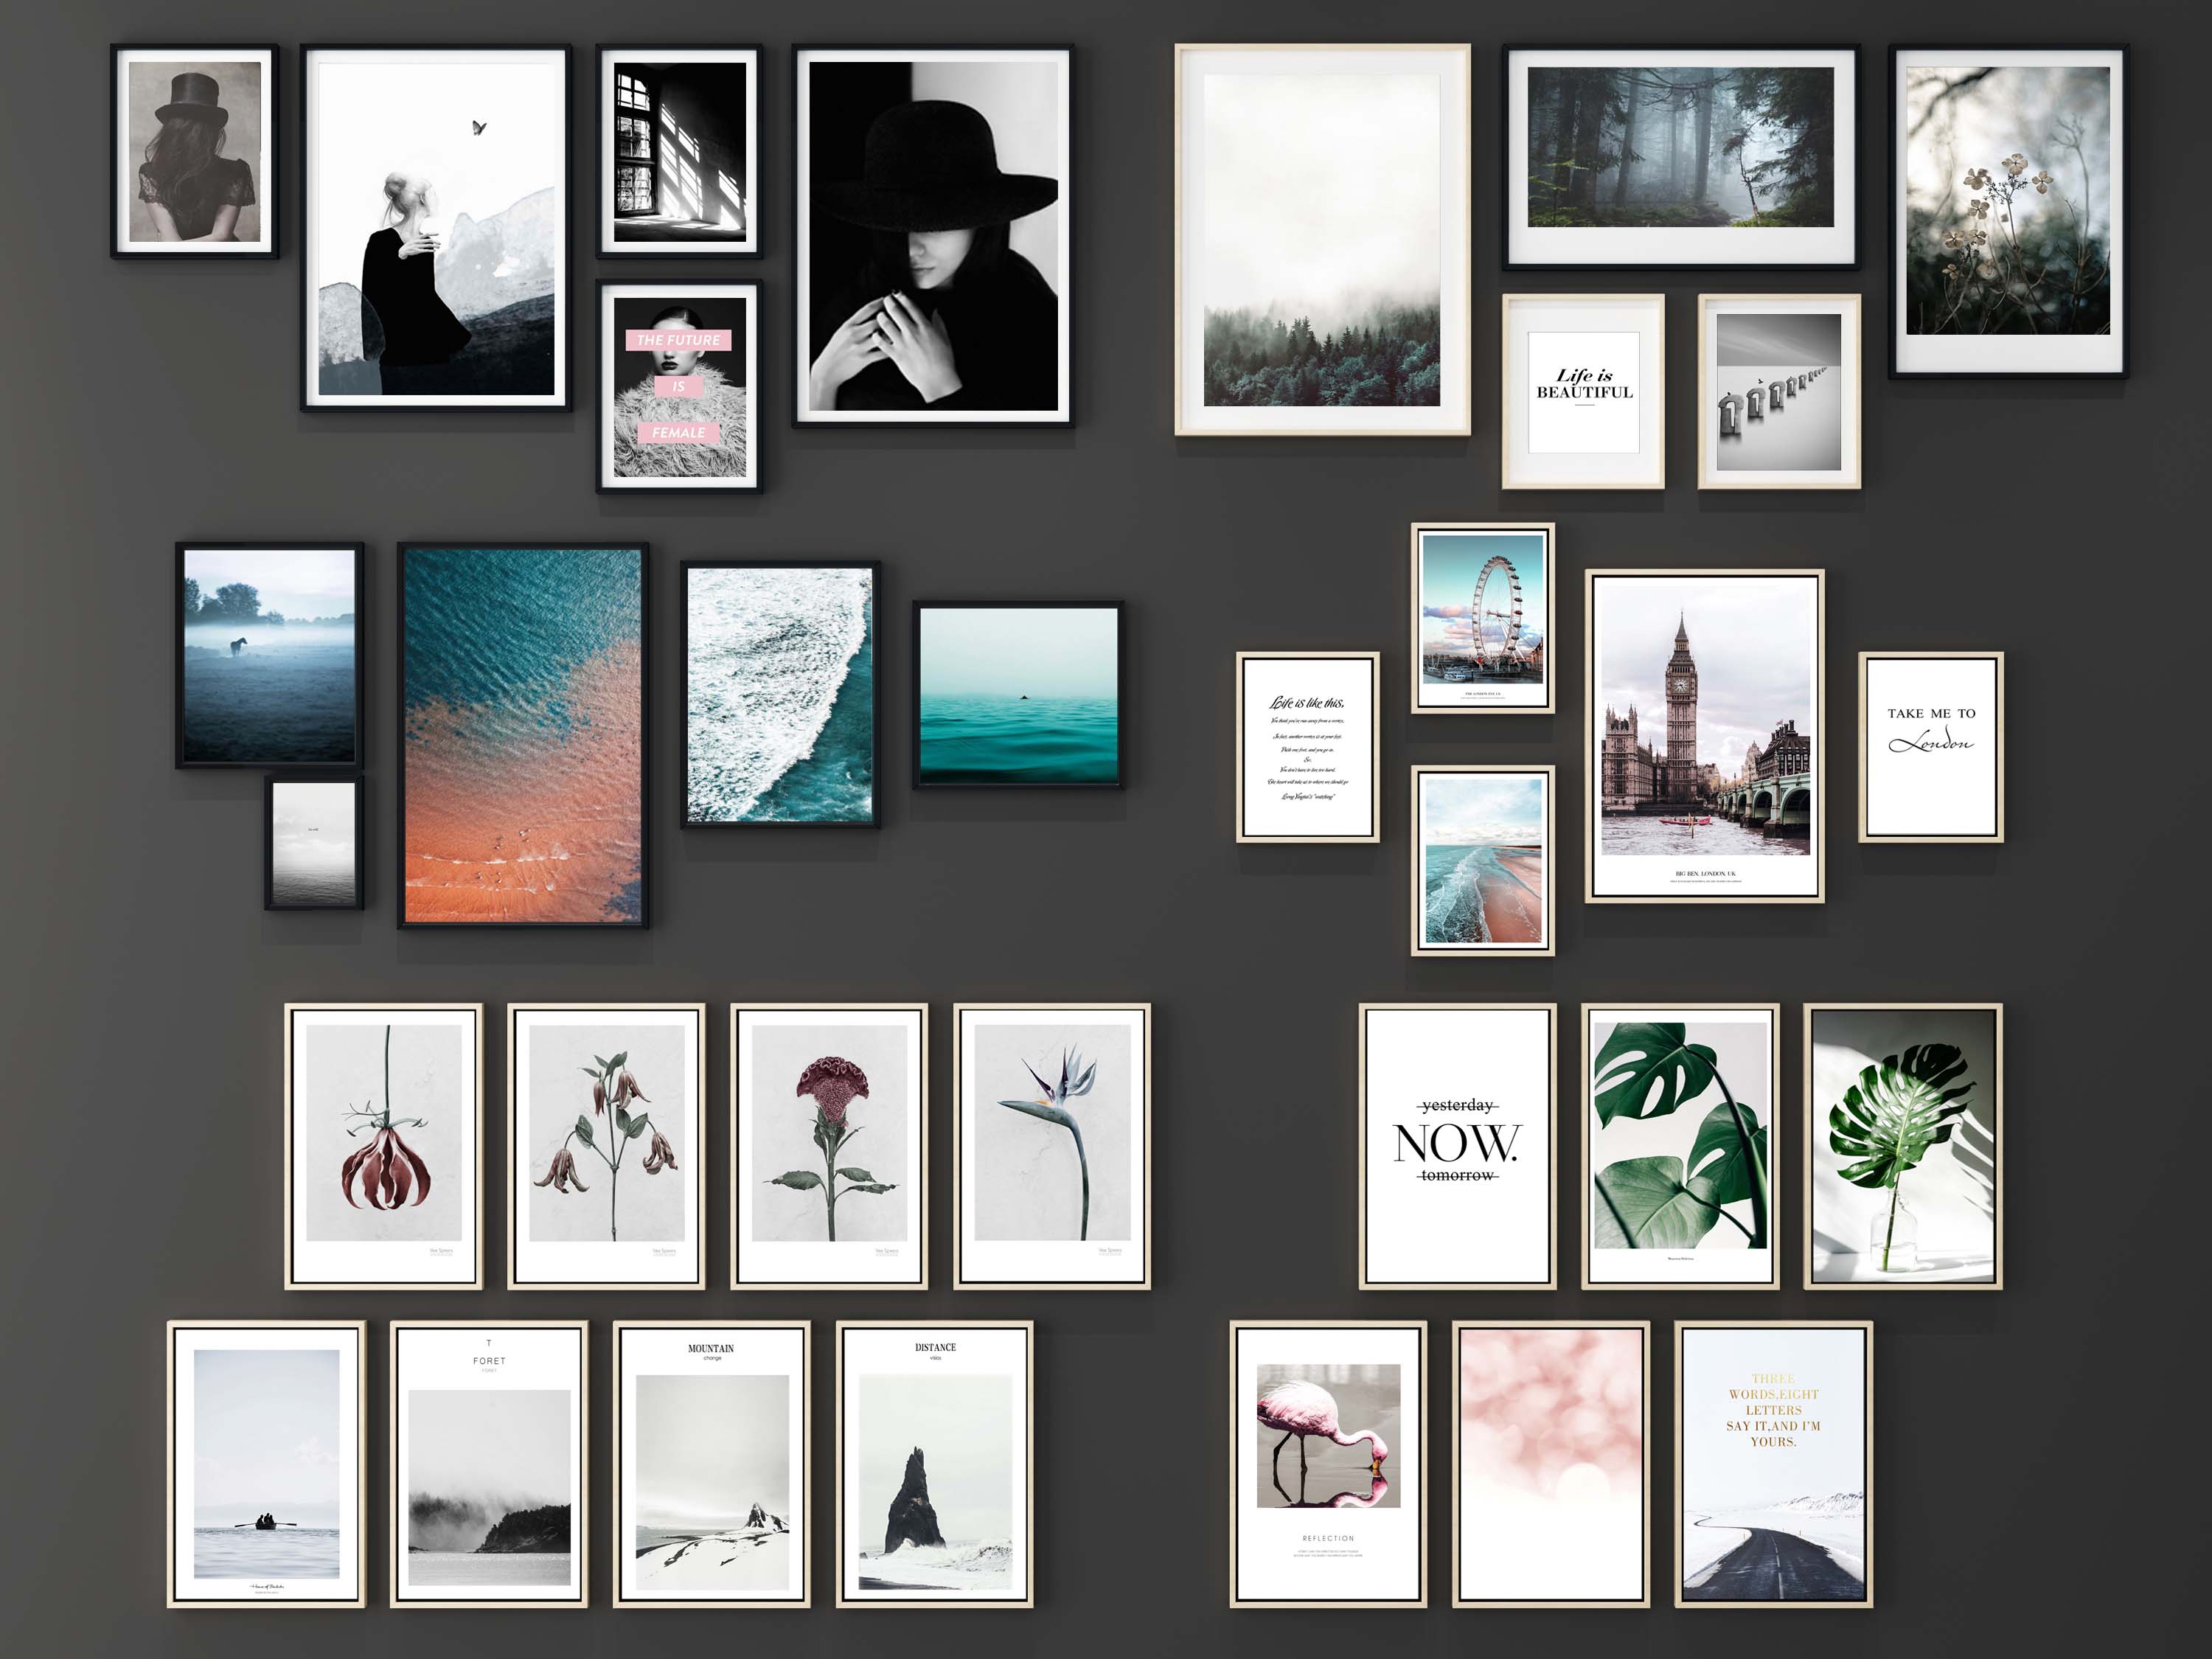
Task: Select the horse in blue fog picture
Action: [x=269, y=656]
